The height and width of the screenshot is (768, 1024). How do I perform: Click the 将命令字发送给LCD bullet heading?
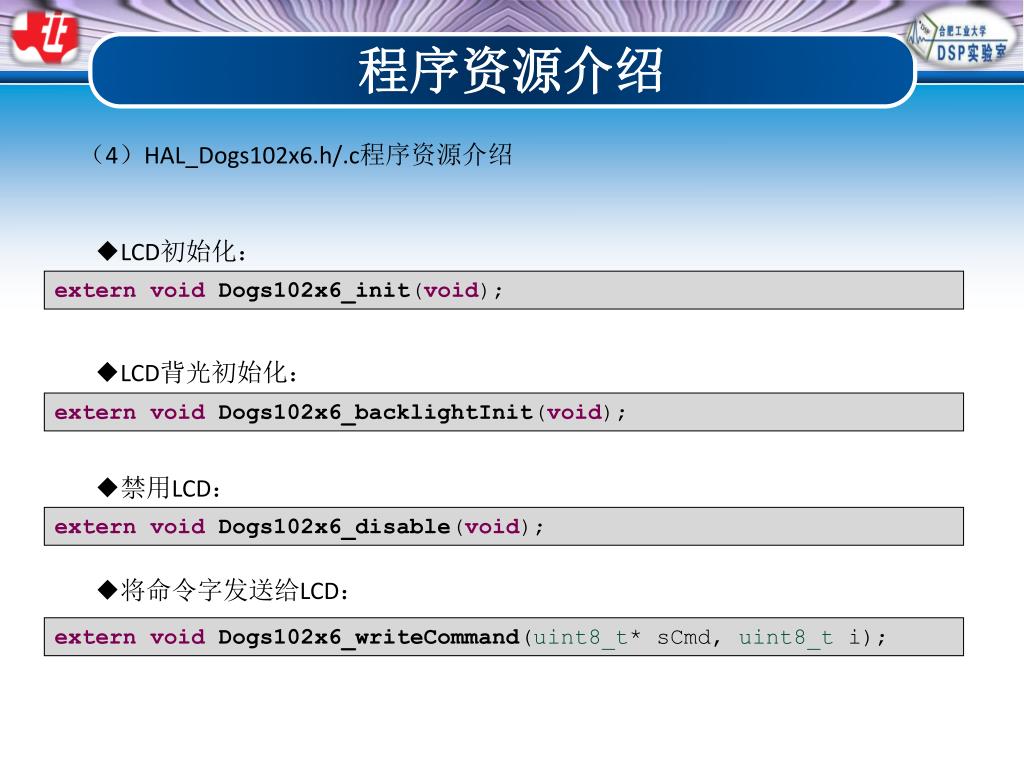pos(223,590)
